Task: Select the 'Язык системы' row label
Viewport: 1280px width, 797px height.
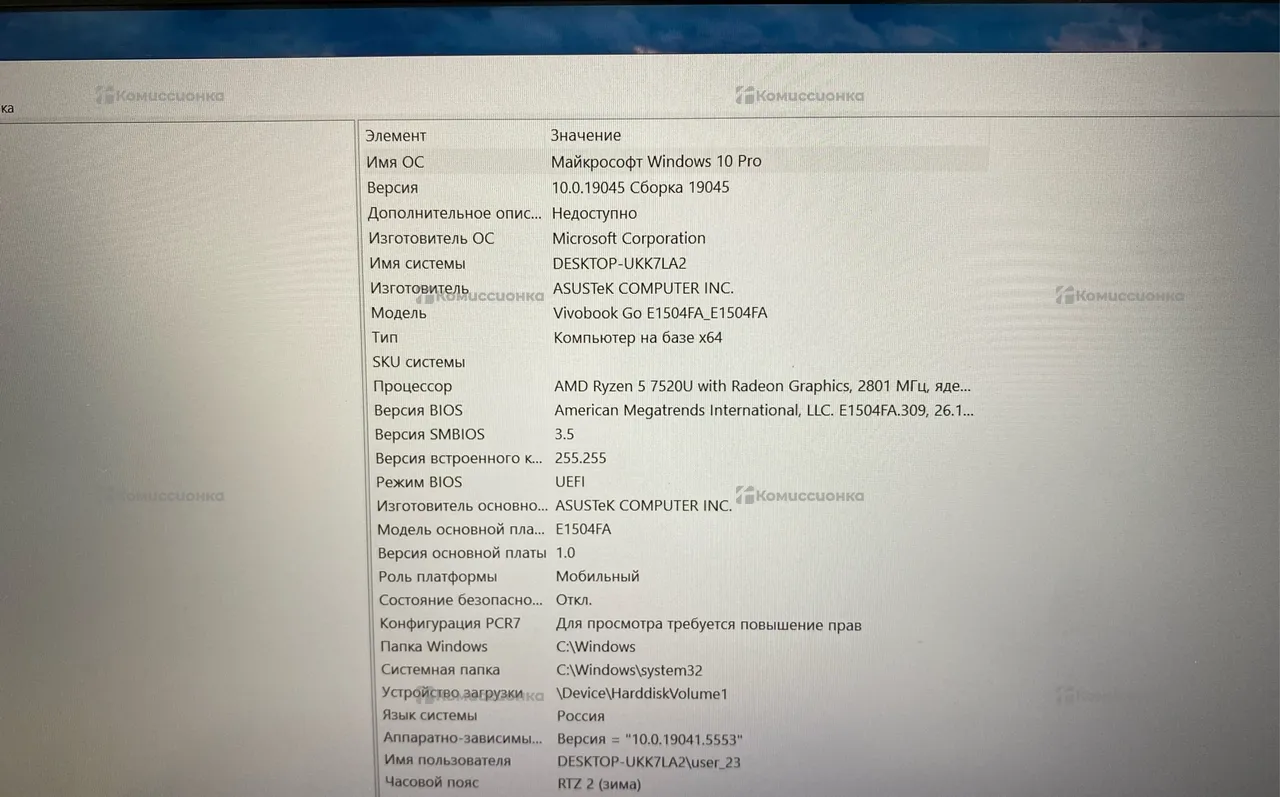Action: (x=430, y=715)
